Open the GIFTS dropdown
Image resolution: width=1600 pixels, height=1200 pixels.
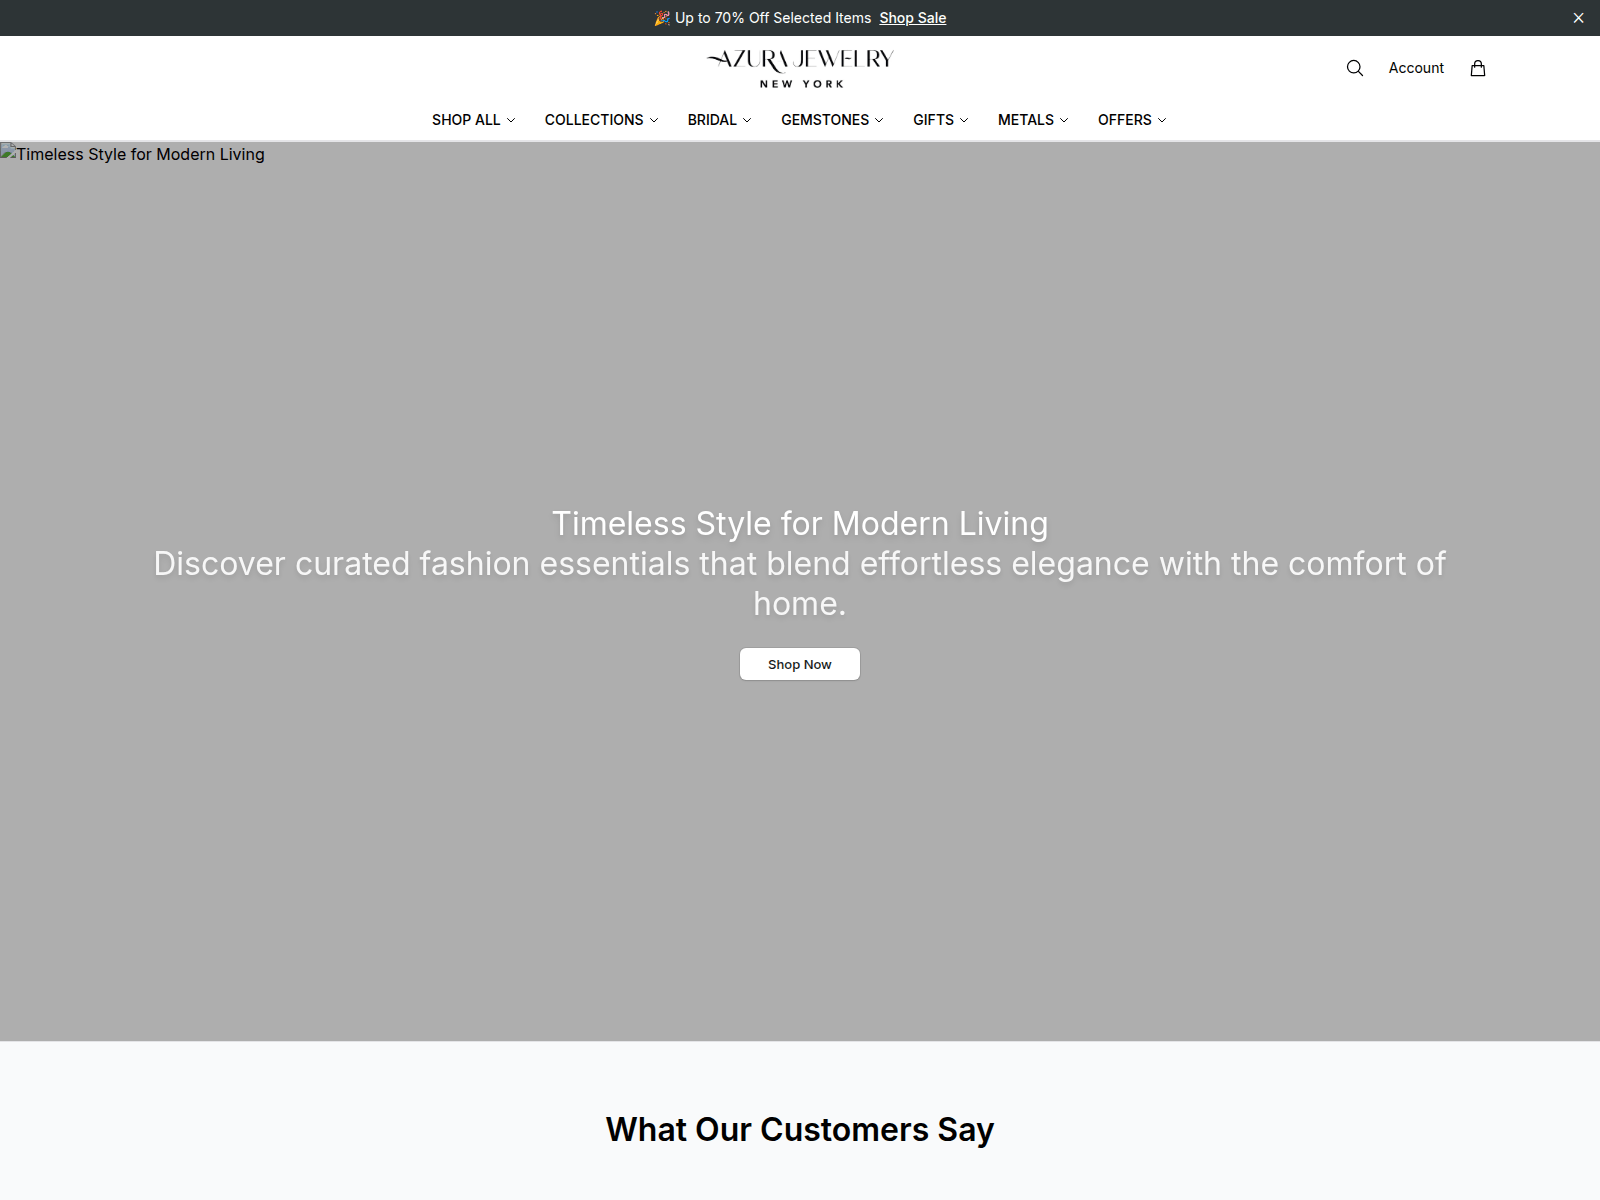tap(940, 120)
